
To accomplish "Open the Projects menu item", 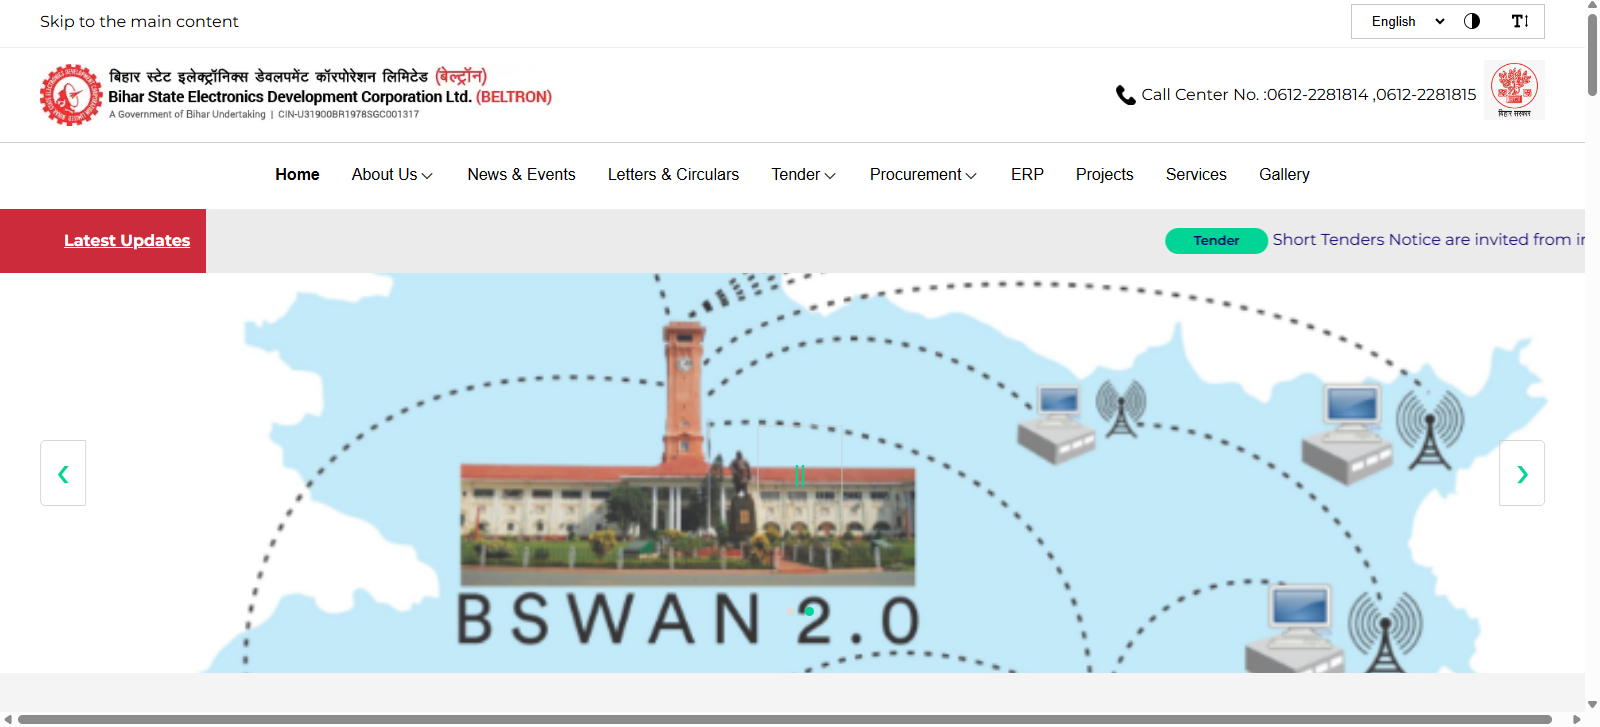I will click(1104, 174).
